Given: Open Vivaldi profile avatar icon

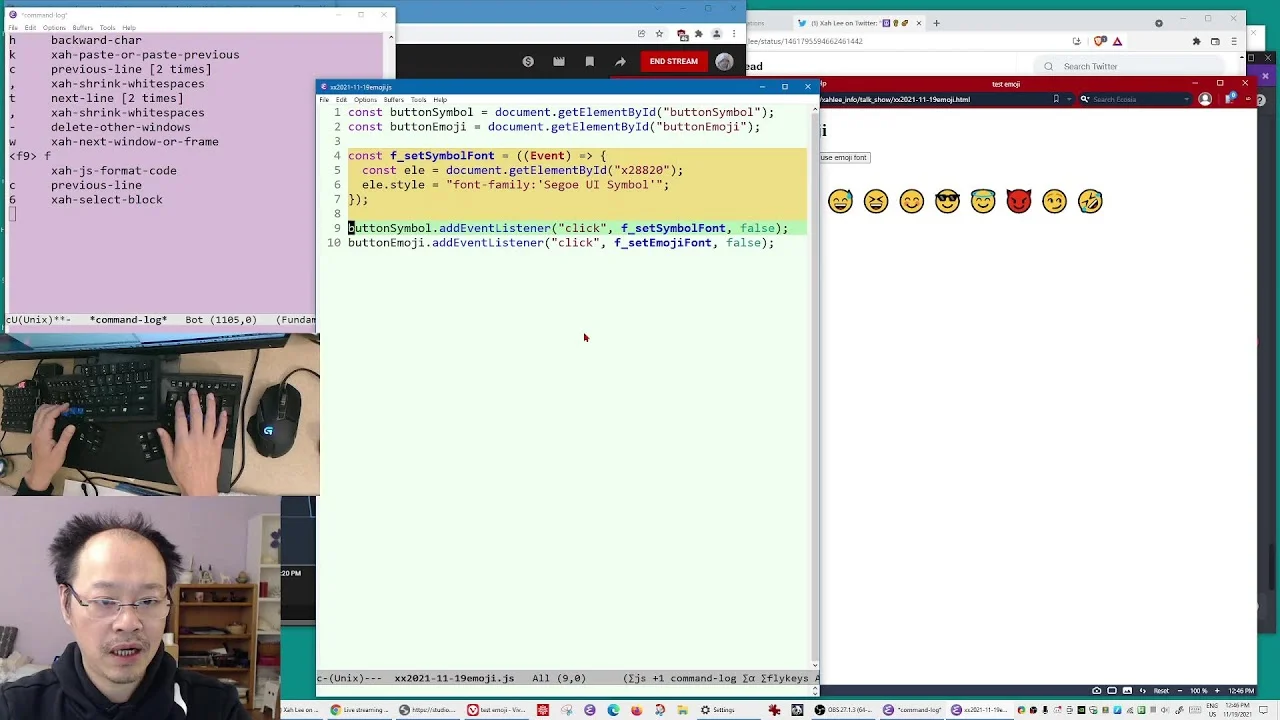Looking at the screenshot, I should pyautogui.click(x=1205, y=99).
